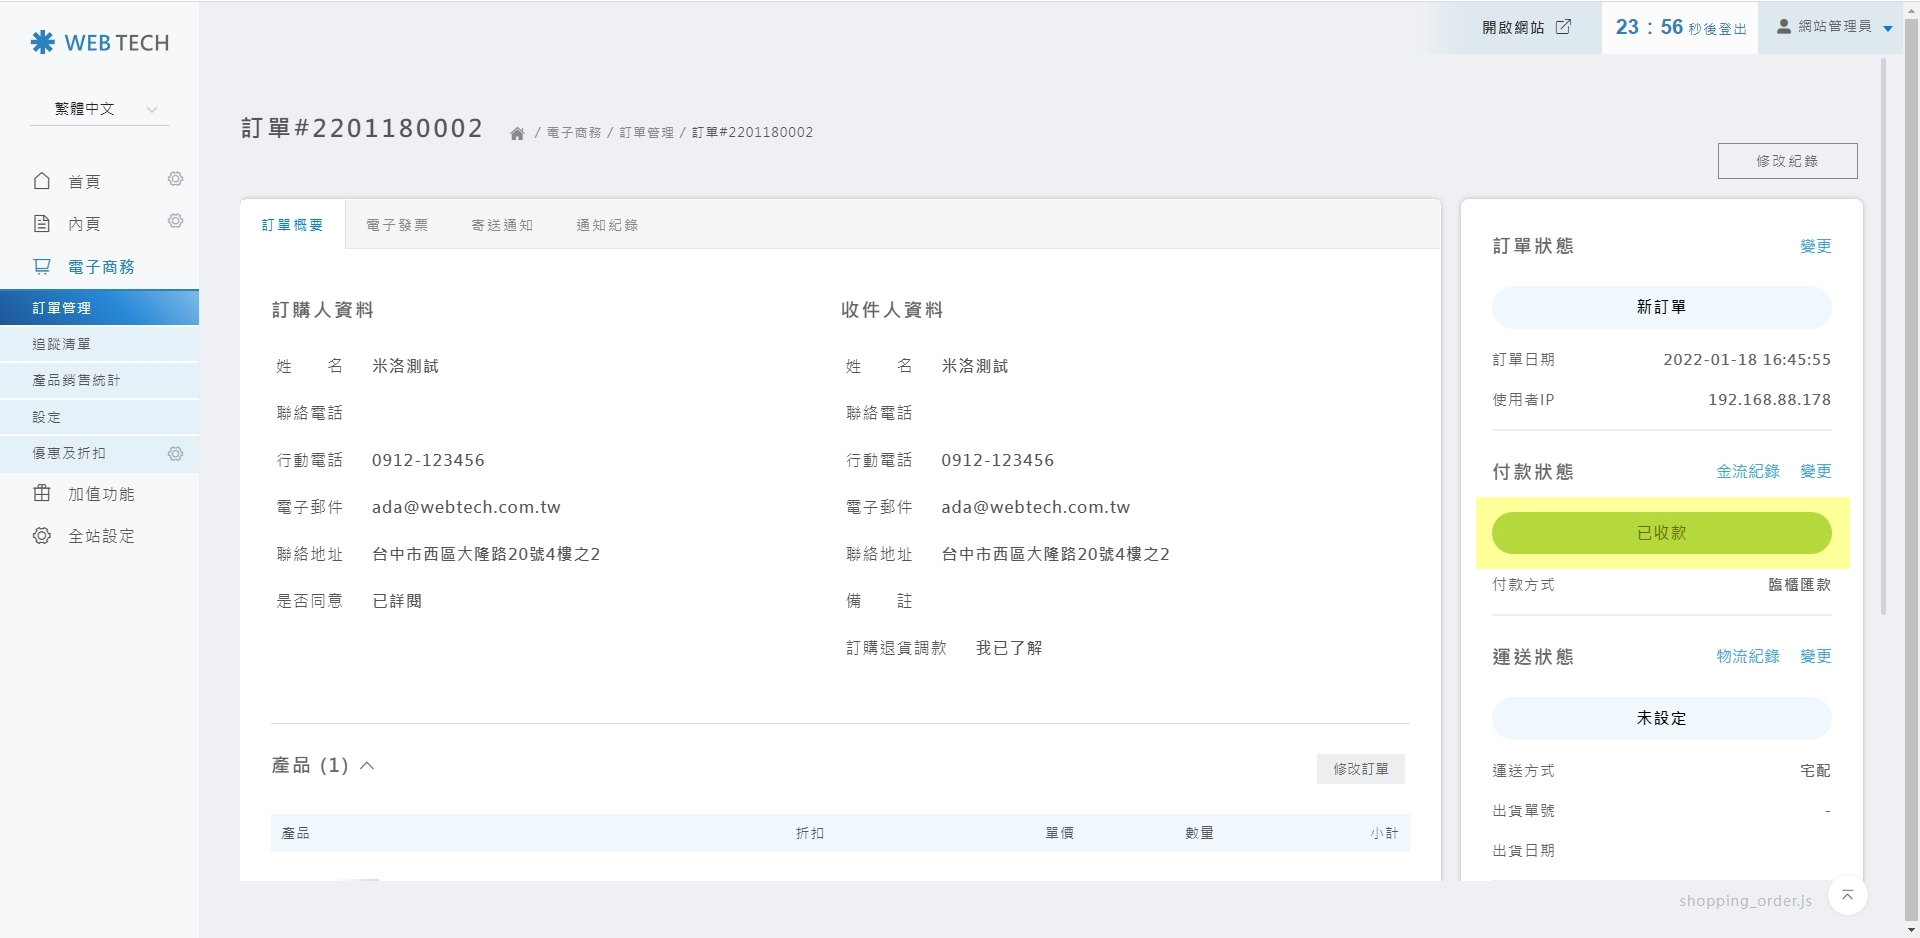The height and width of the screenshot is (938, 1920).
Task: Switch to the 電子發票 tab
Action: [397, 225]
